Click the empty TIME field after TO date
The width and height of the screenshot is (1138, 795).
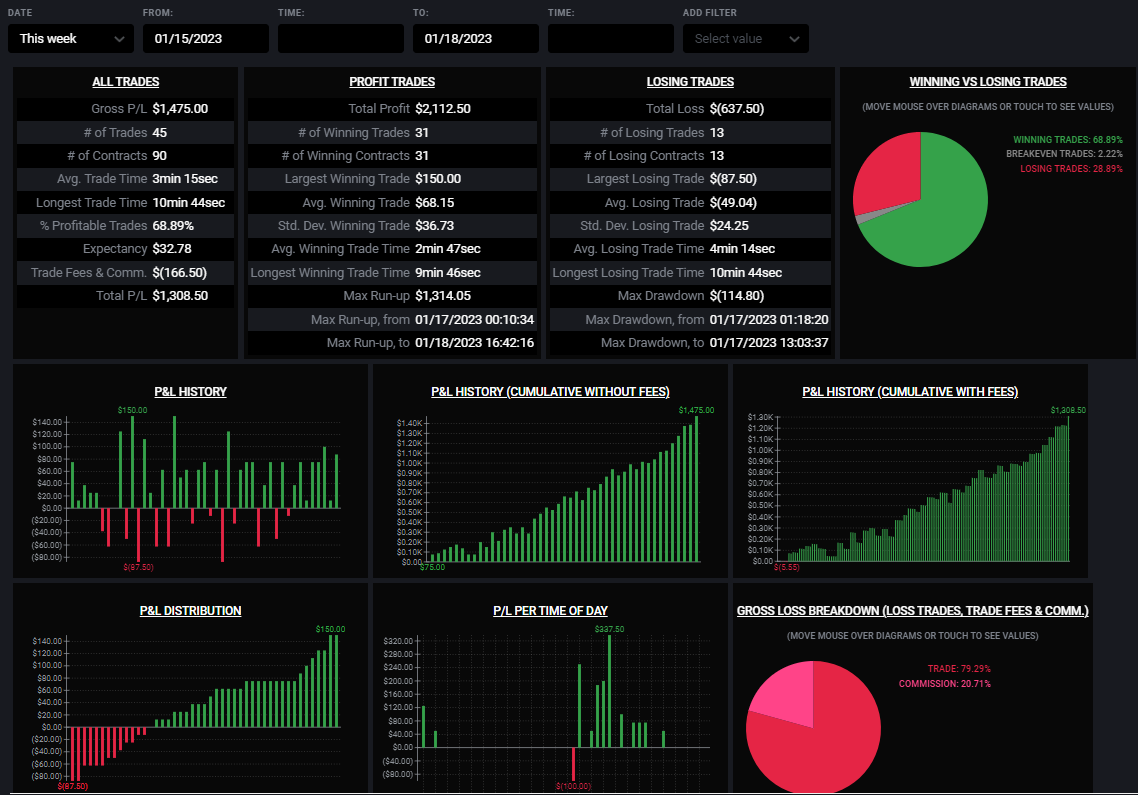click(x=610, y=38)
